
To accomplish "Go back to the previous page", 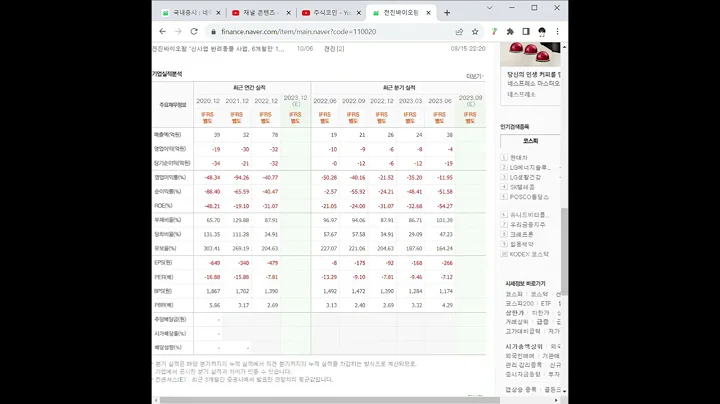I will [163, 32].
